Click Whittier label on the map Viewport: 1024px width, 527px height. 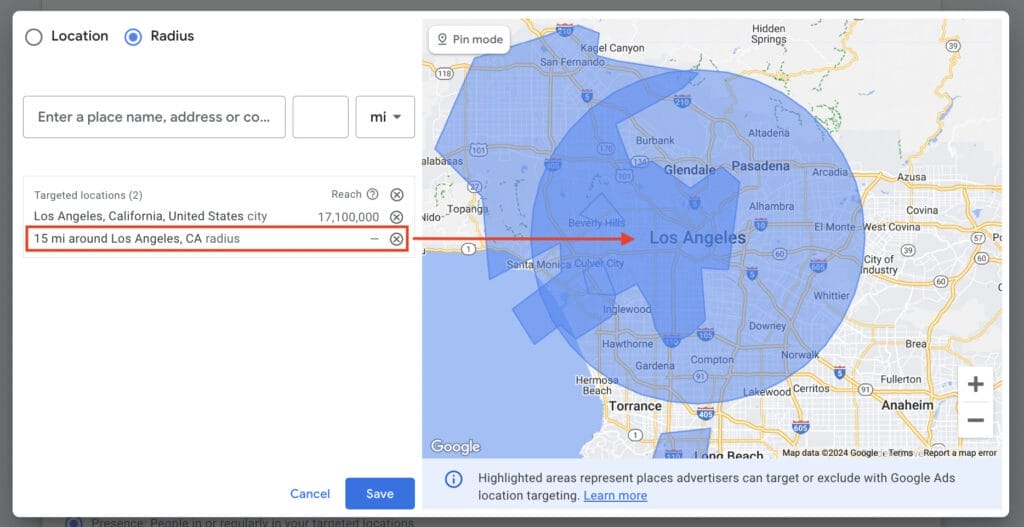[x=831, y=295]
